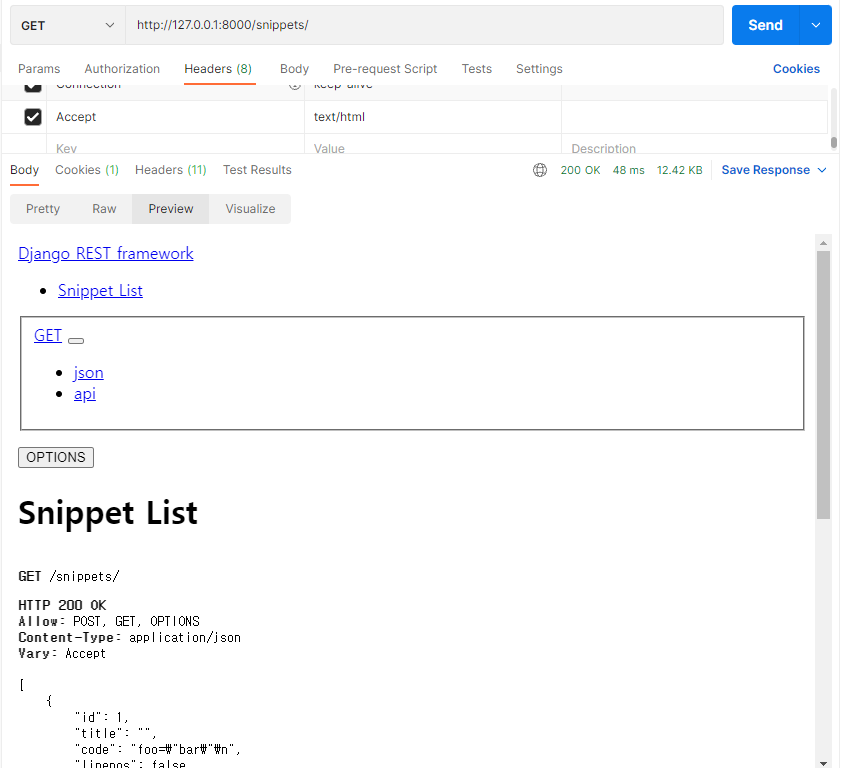Open the GET method dropdown
Viewport: 841px width, 768px height.
point(68,25)
